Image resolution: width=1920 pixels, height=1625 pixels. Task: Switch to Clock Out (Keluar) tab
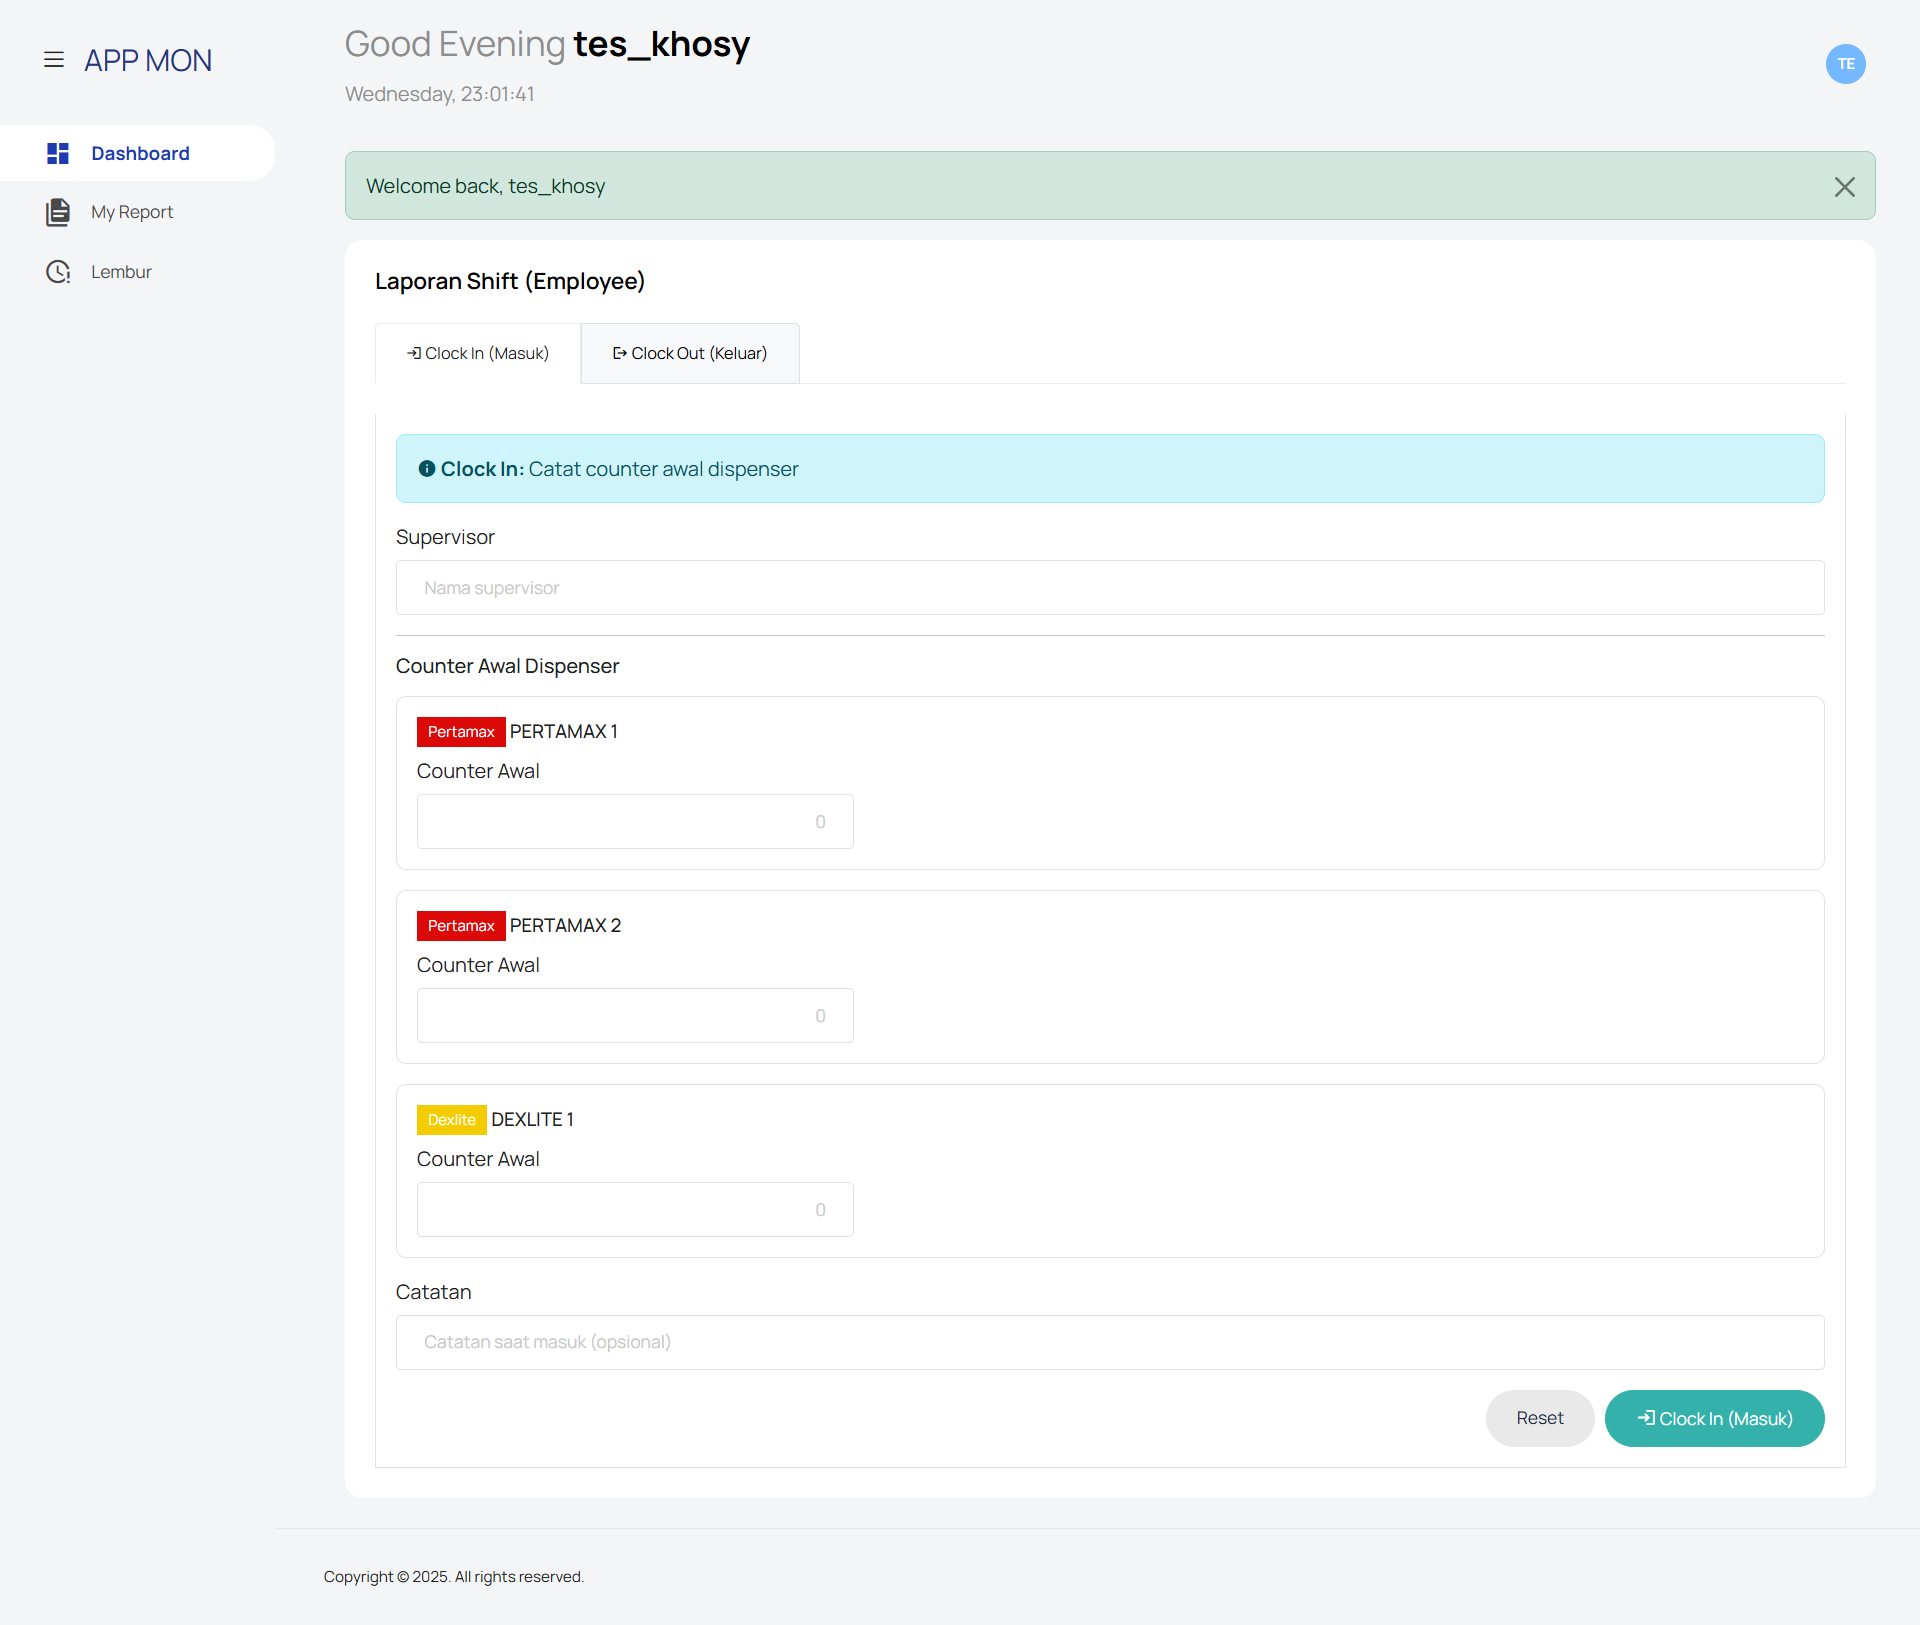[x=690, y=353]
